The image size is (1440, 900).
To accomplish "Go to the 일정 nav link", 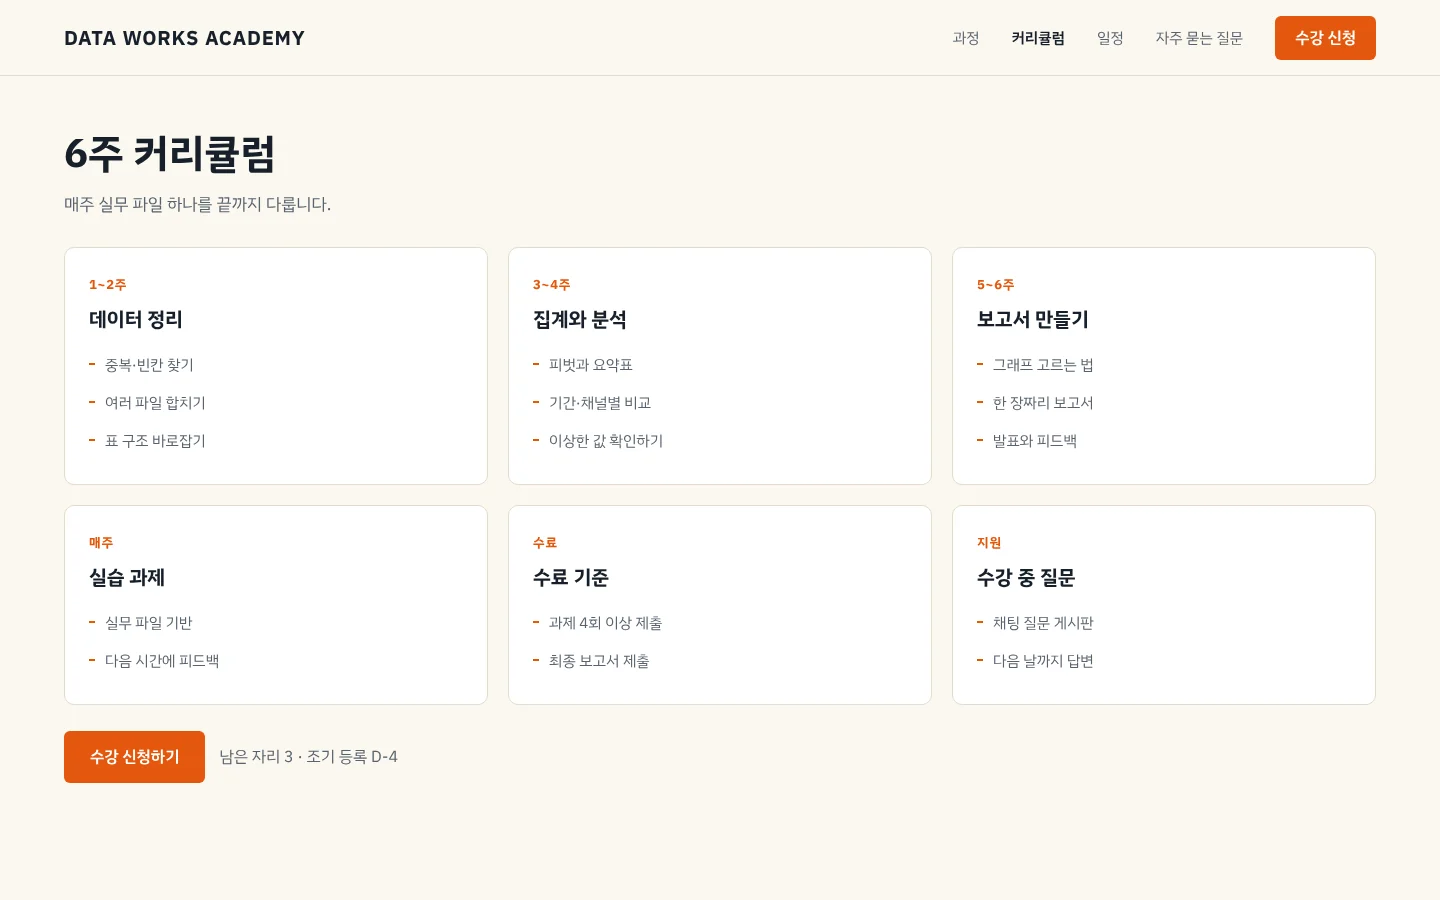I will 1110,38.
